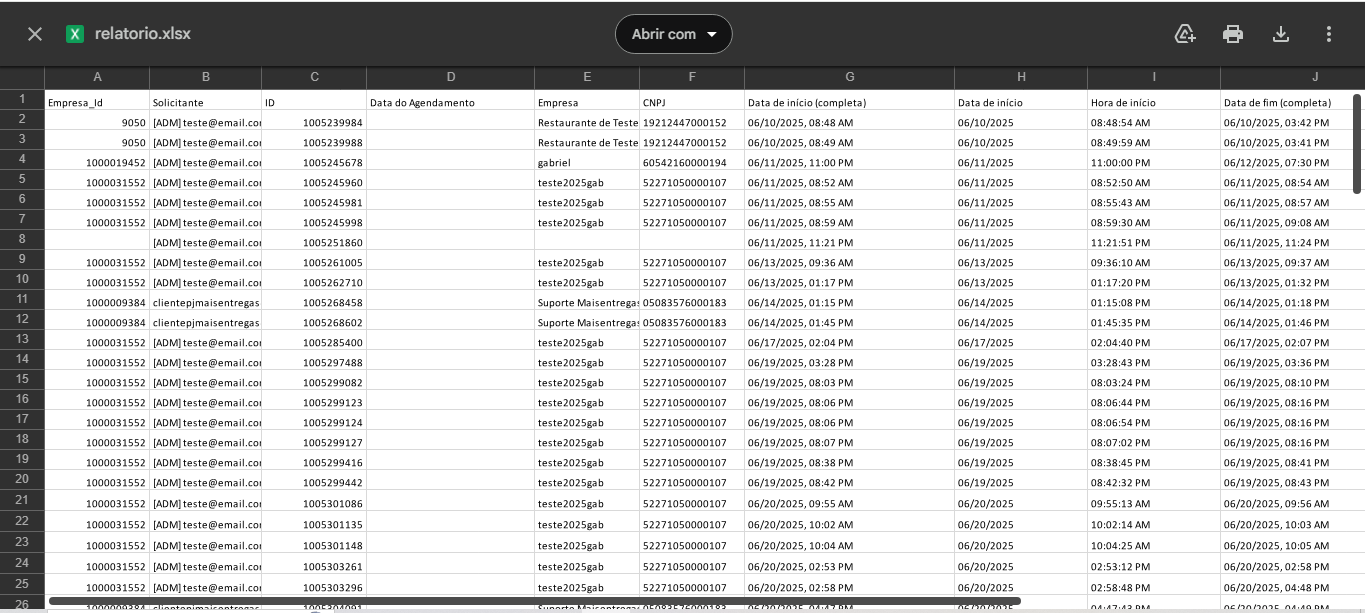Click the vertical scrollbar thumb
Screen dimensions: 1365x613
click(x=1357, y=144)
